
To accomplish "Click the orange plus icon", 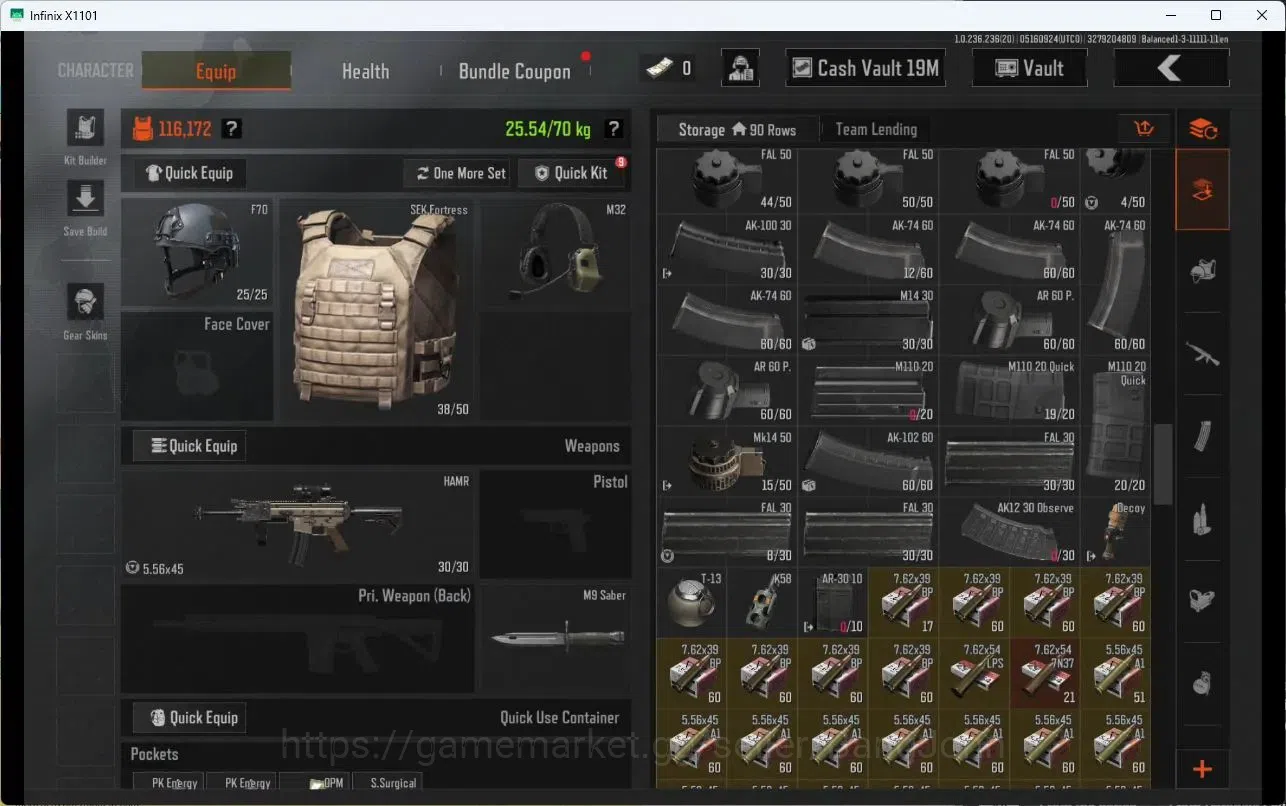I will [x=1202, y=769].
